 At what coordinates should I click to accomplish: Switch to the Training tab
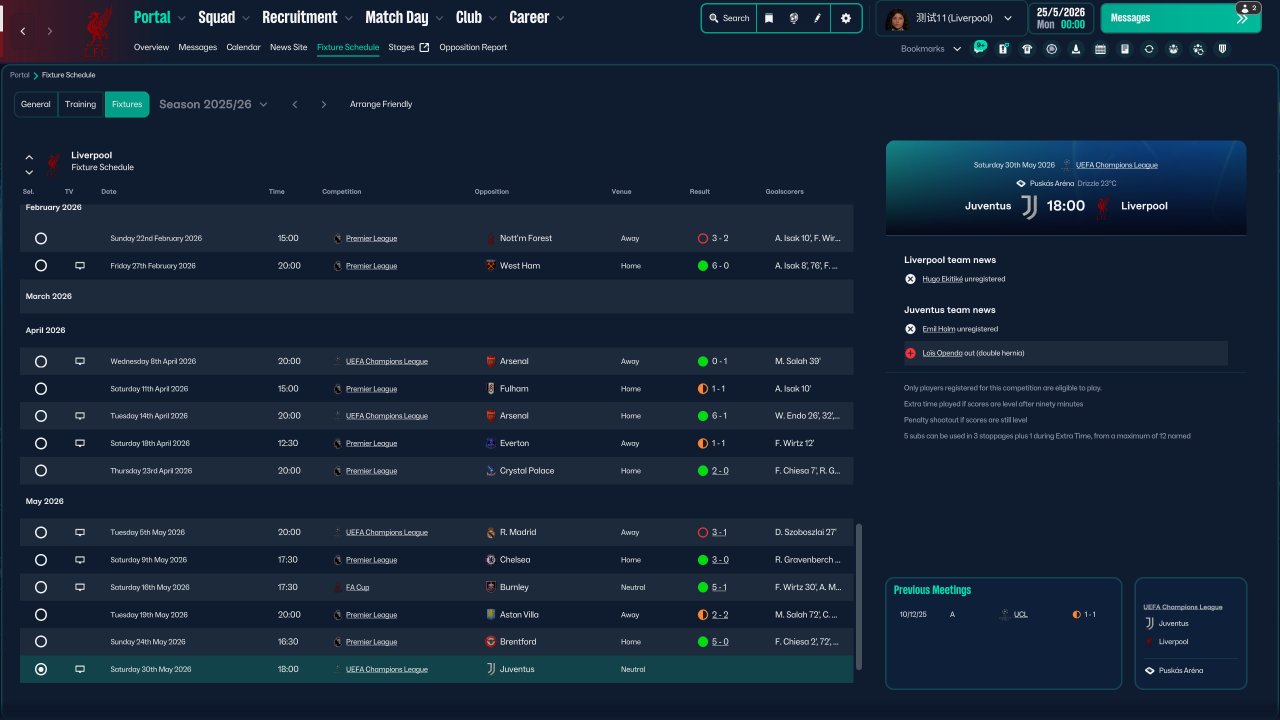pos(80,104)
